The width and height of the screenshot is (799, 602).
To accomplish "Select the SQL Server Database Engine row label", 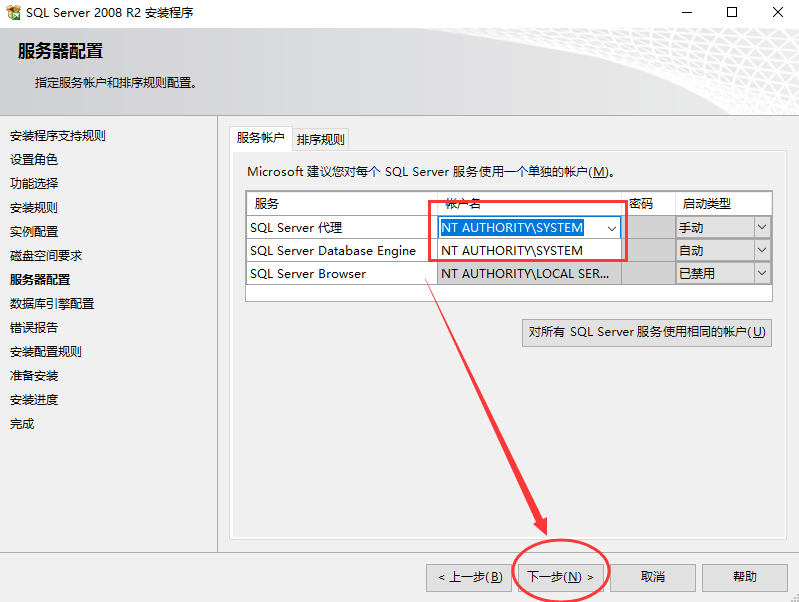I will click(x=333, y=251).
